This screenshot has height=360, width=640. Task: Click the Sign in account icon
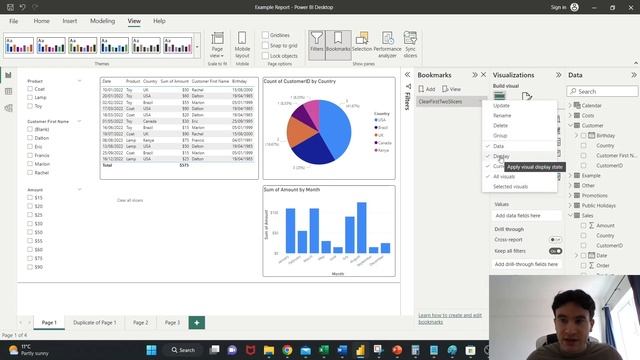point(575,7)
